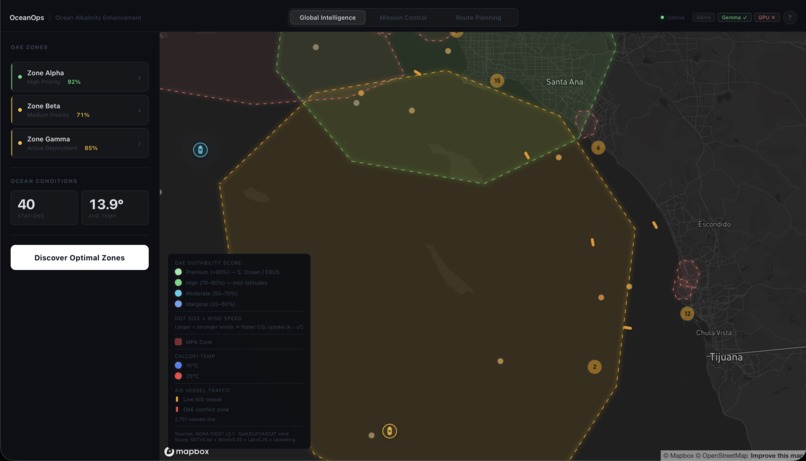The width and height of the screenshot is (806, 461).
Task: Click the High suitability legend swatch
Action: [178, 283]
